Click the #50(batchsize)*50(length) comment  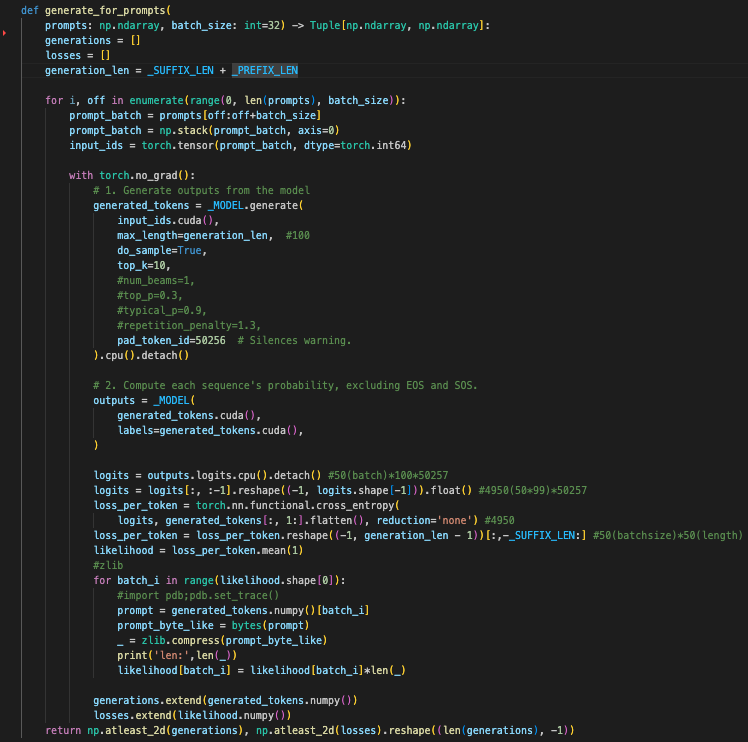tap(667, 535)
